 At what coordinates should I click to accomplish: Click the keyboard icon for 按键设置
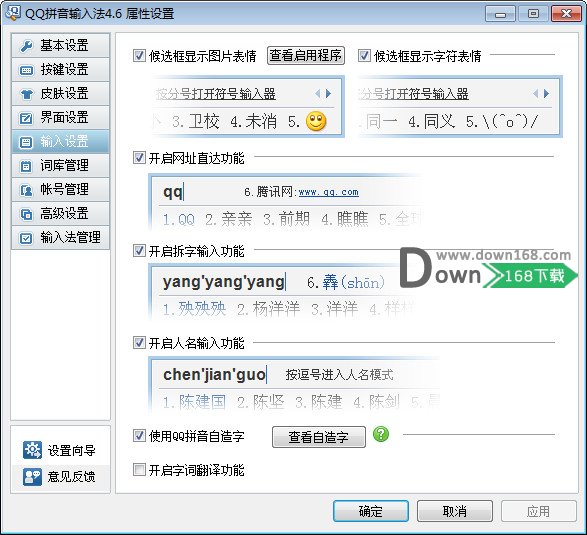coord(26,70)
